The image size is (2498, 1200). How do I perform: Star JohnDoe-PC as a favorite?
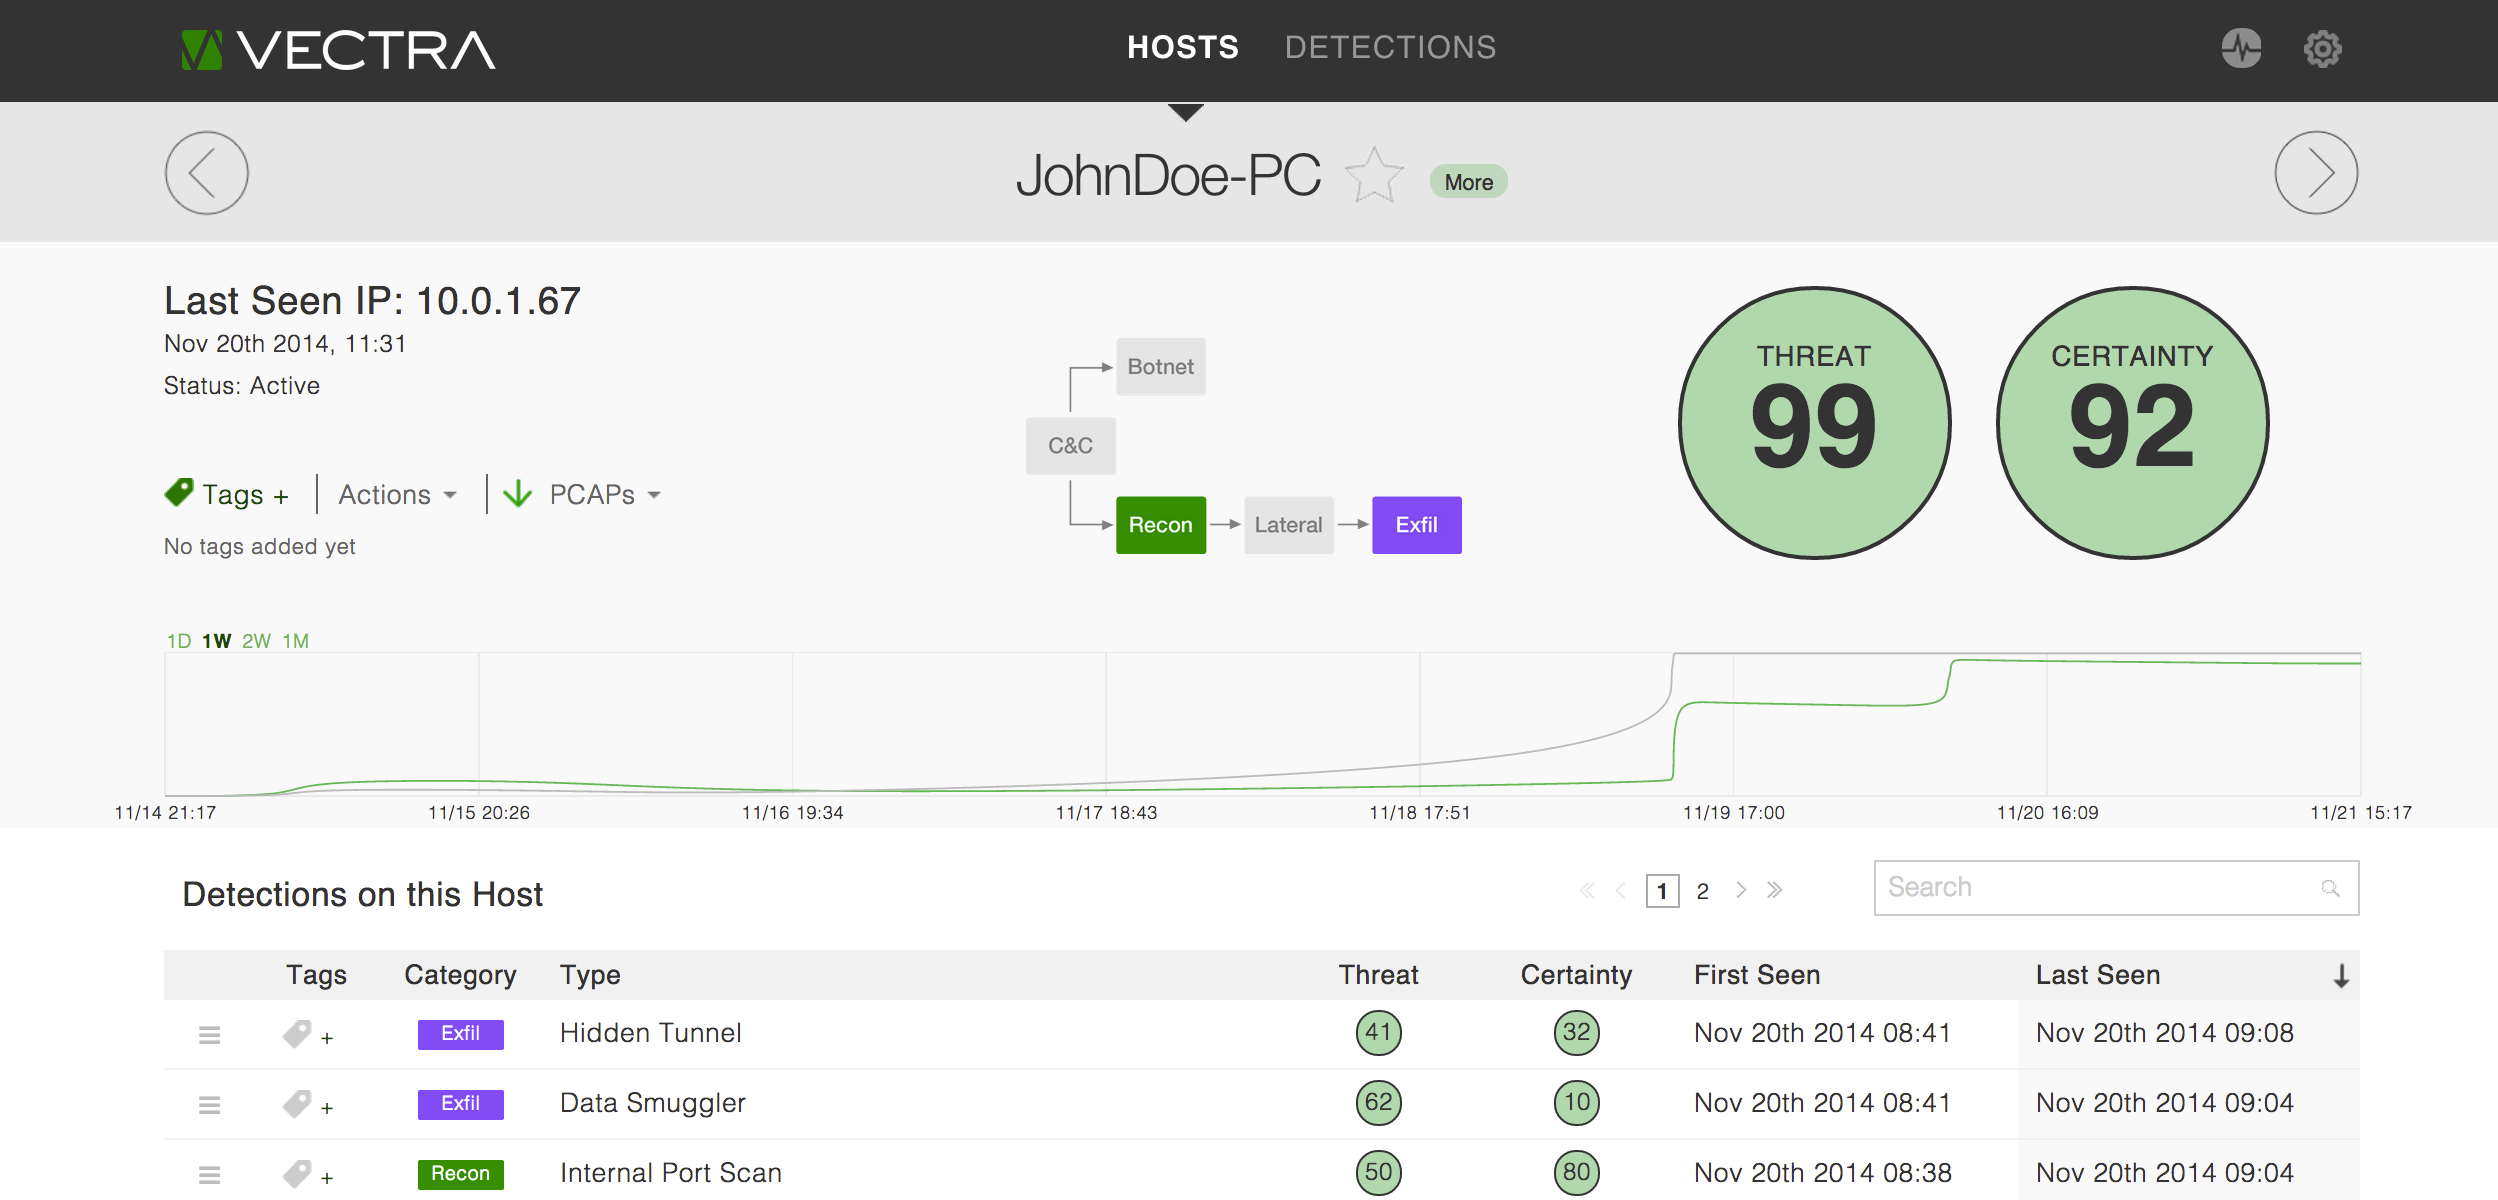[1374, 175]
